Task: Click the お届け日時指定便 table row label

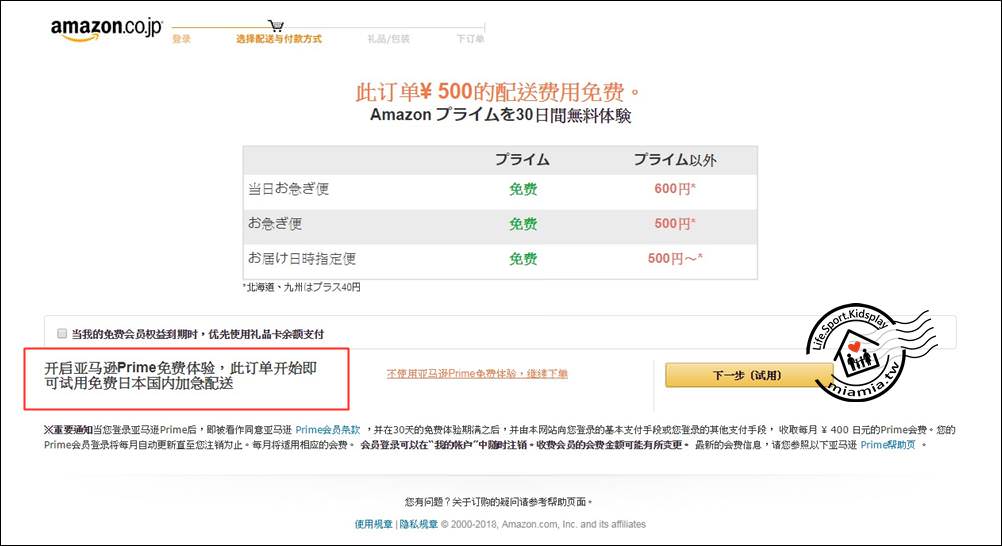Action: 302,259
